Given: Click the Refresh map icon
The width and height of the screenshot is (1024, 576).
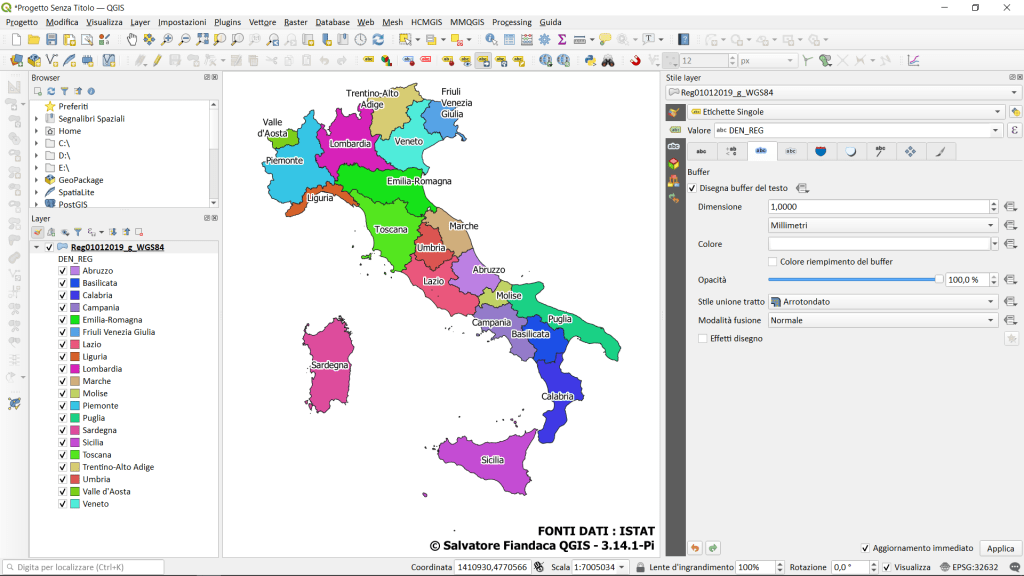Looking at the screenshot, I should 378,39.
